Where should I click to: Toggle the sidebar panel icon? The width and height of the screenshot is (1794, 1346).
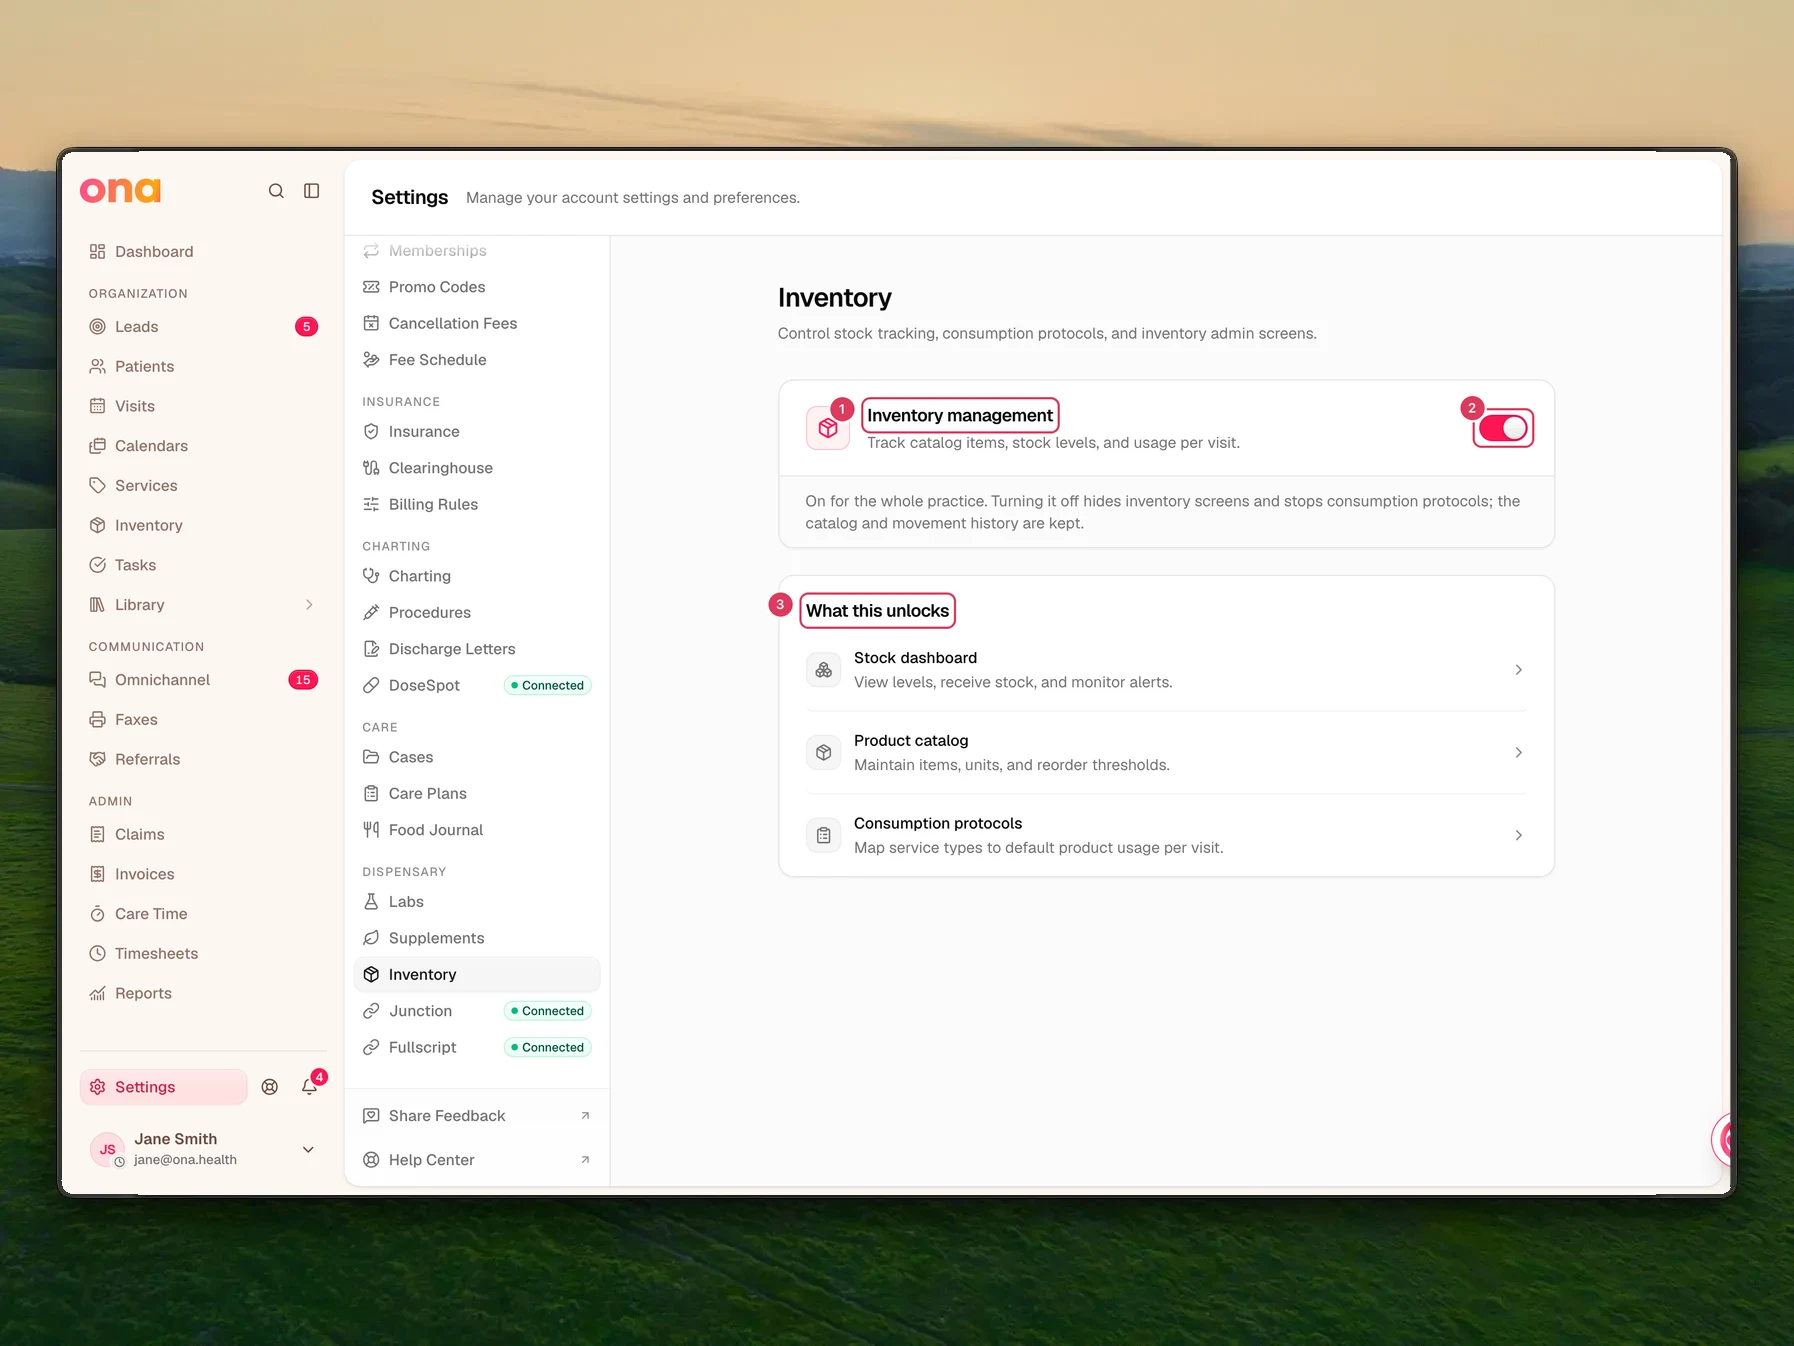click(x=312, y=191)
